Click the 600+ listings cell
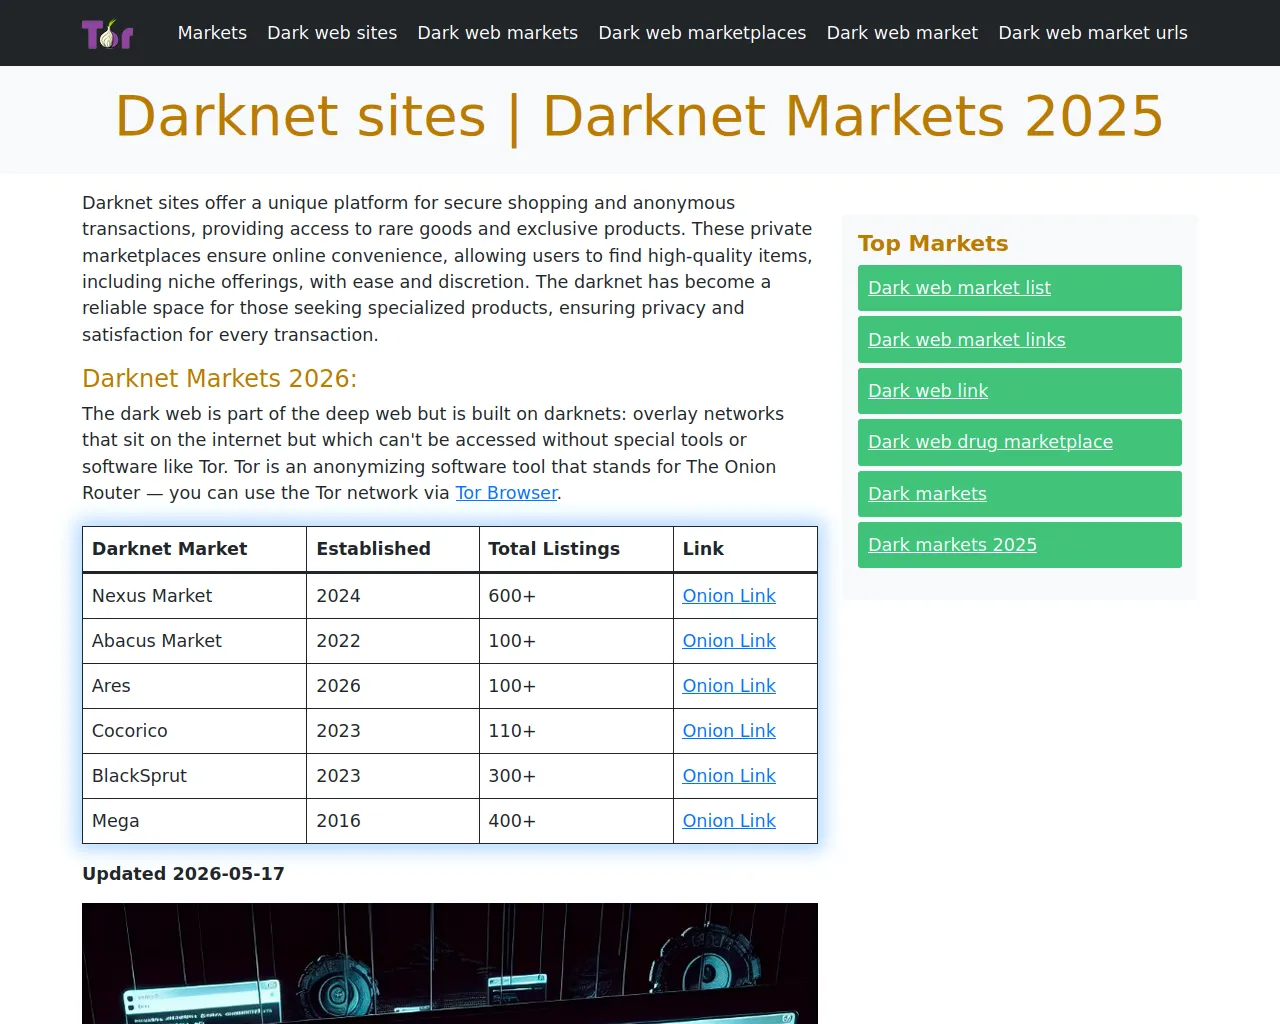 [x=577, y=596]
